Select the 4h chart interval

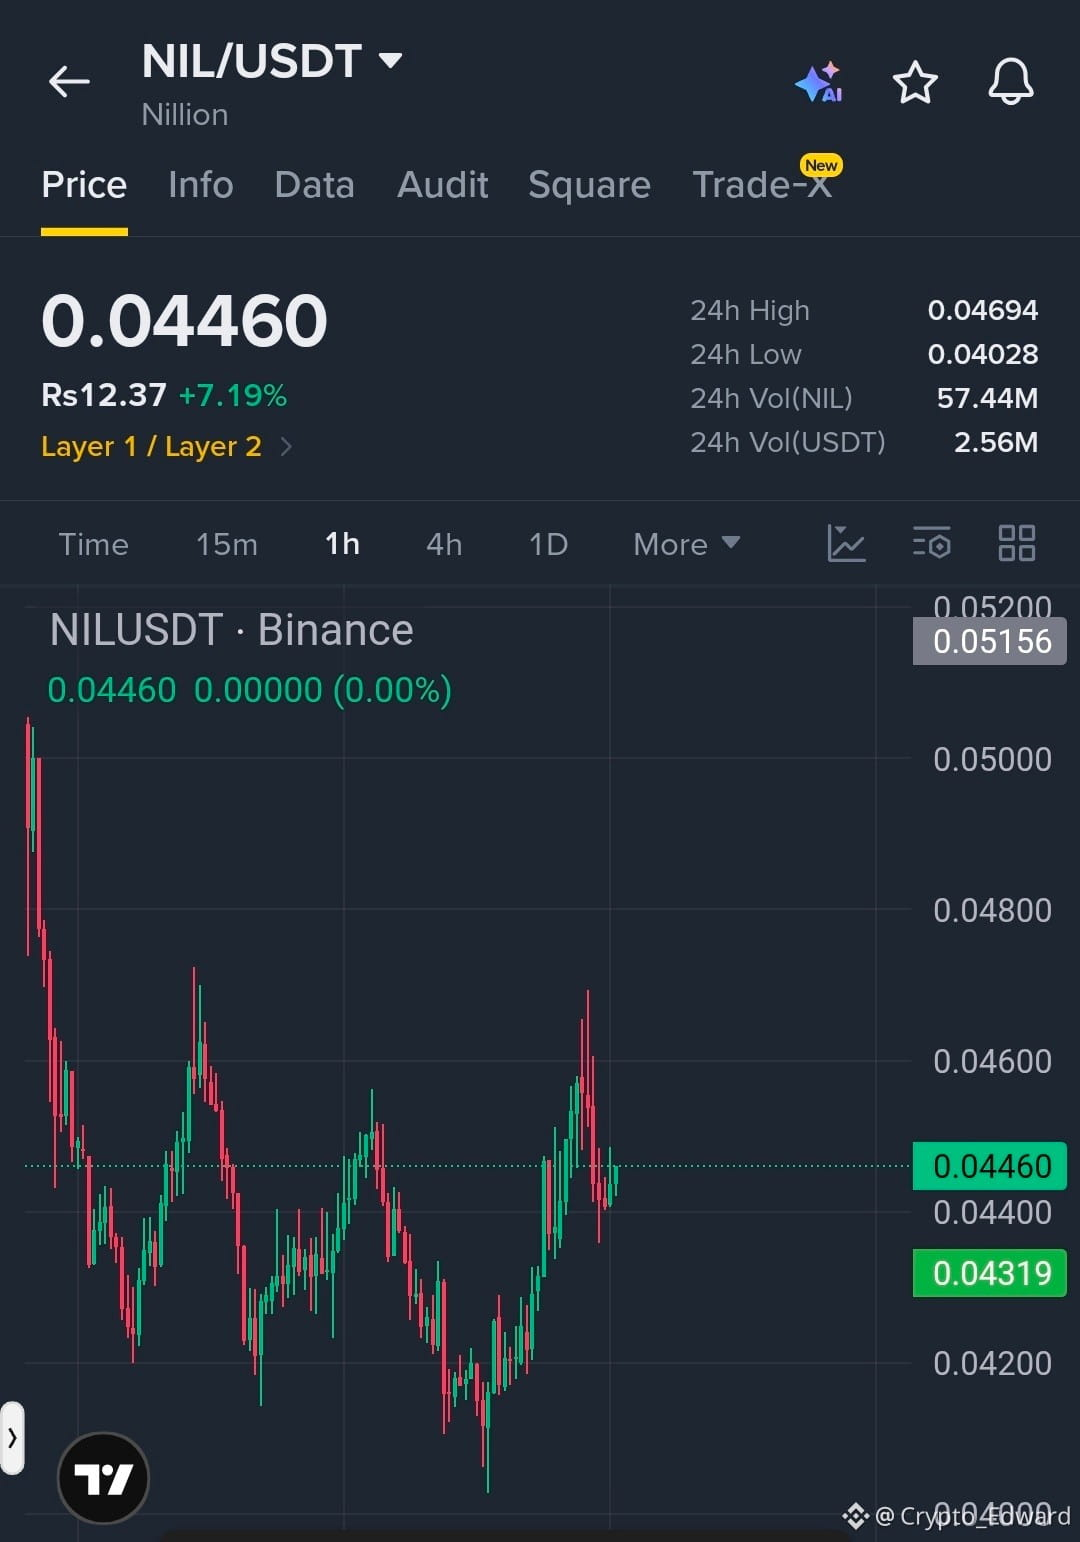(x=444, y=544)
